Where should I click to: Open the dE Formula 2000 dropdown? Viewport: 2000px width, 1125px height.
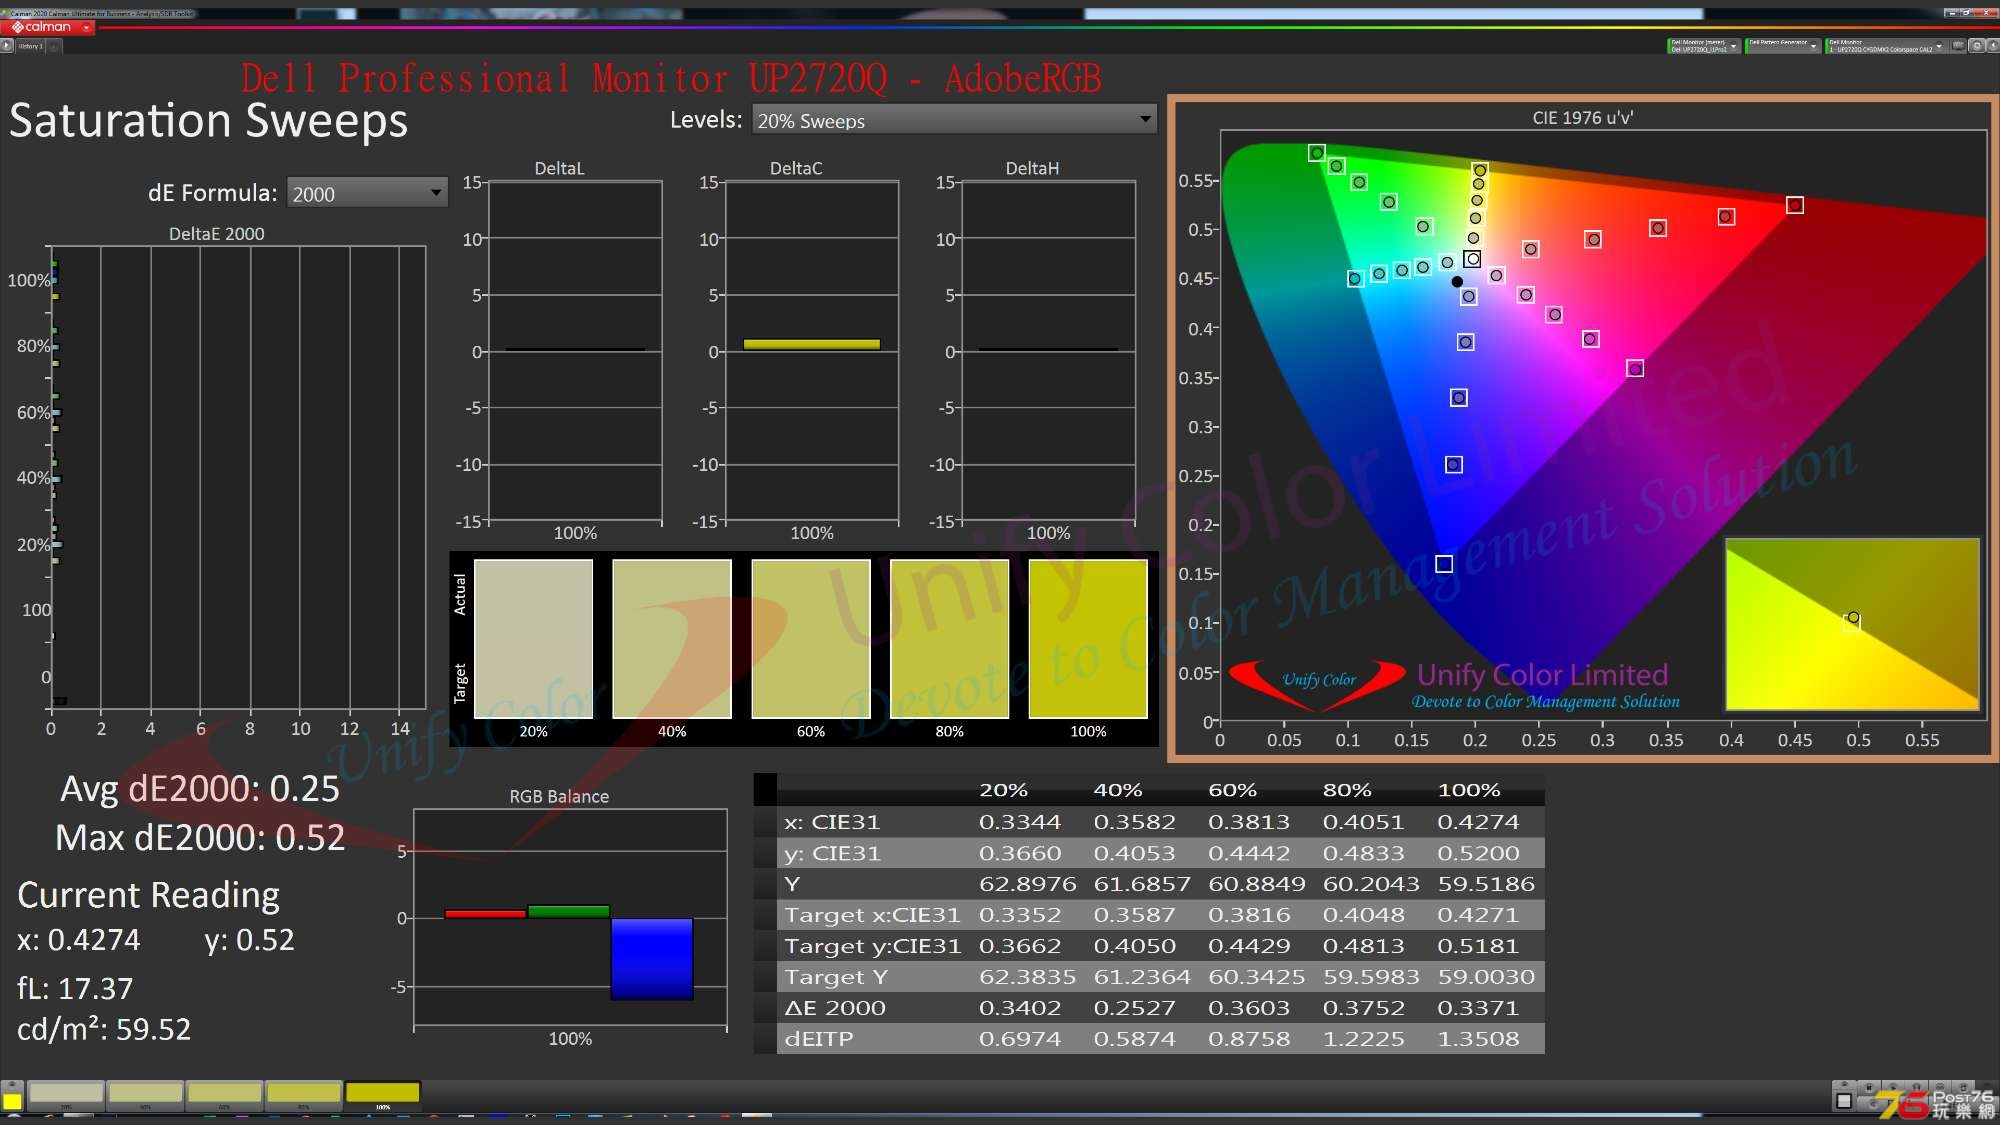[x=367, y=193]
